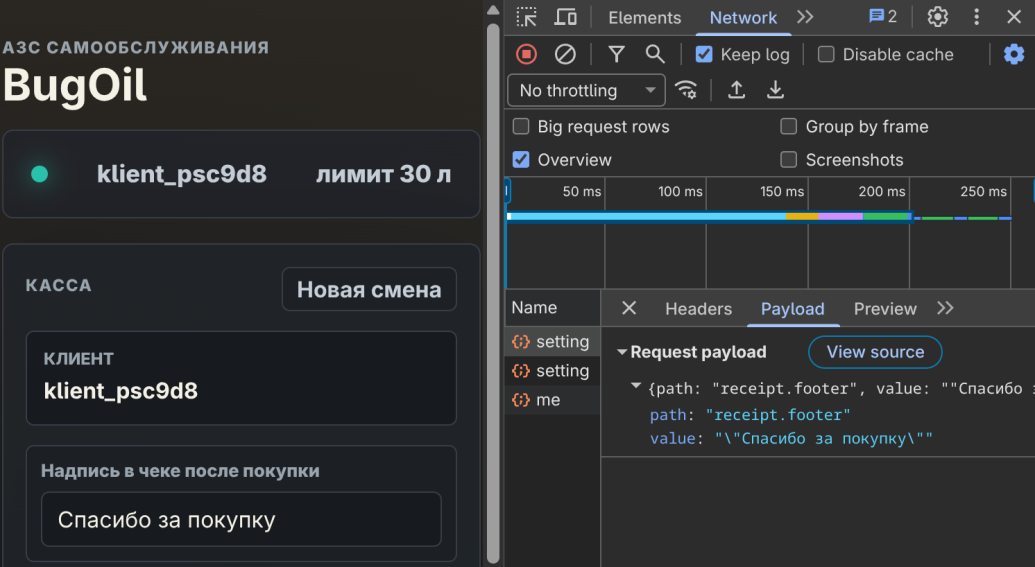The height and width of the screenshot is (567, 1035).
Task: Open the No throttling dropdown
Action: point(586,90)
